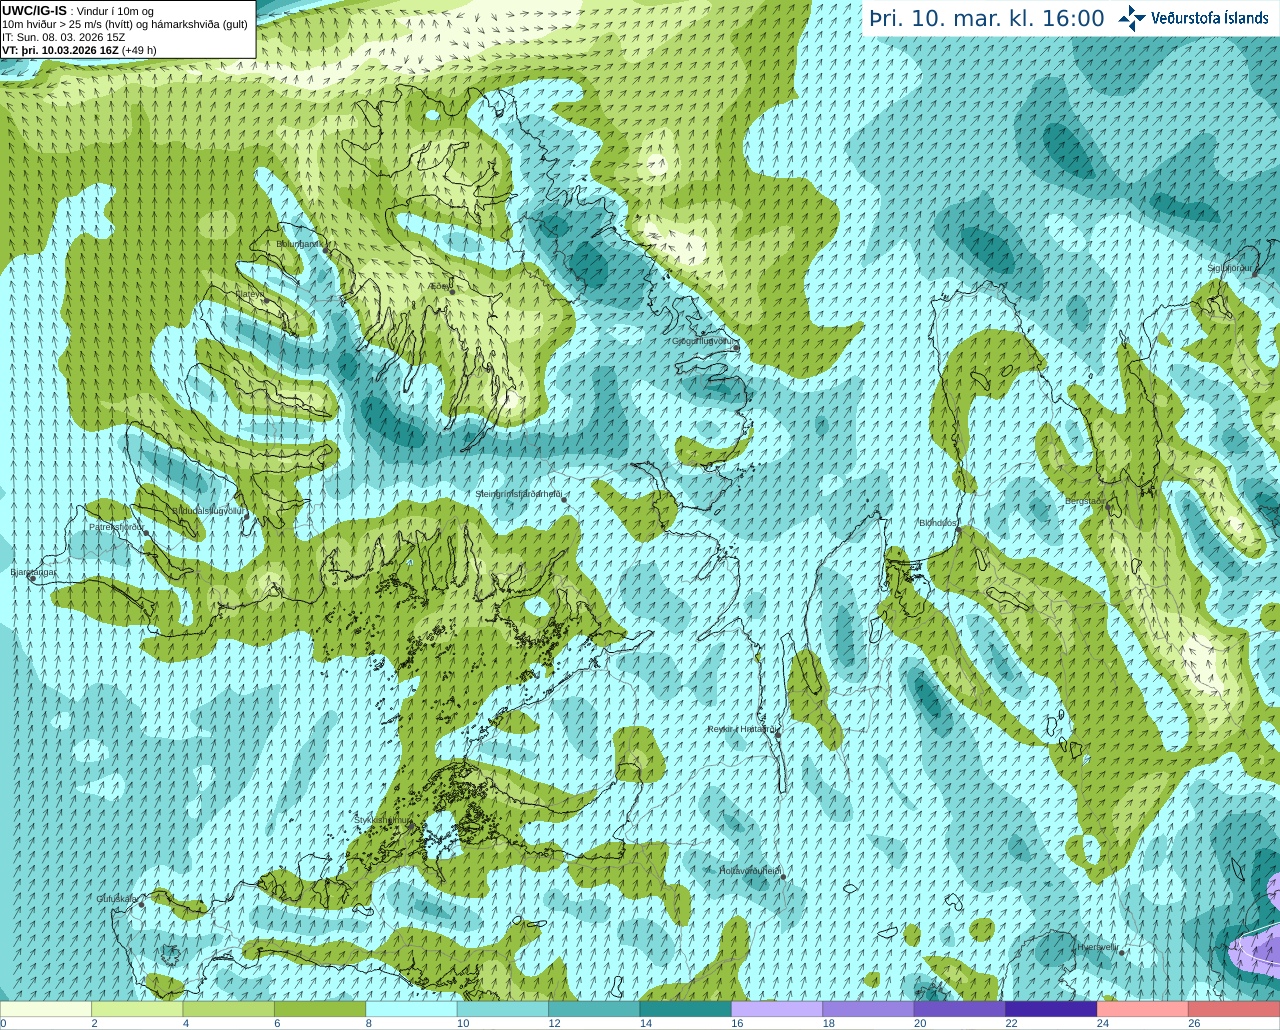
Task: Pick the pale cyan 8–10 legend swatch
Action: (412, 1009)
